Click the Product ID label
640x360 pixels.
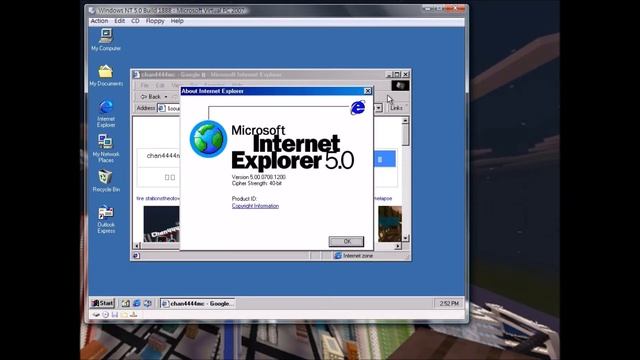coord(244,199)
